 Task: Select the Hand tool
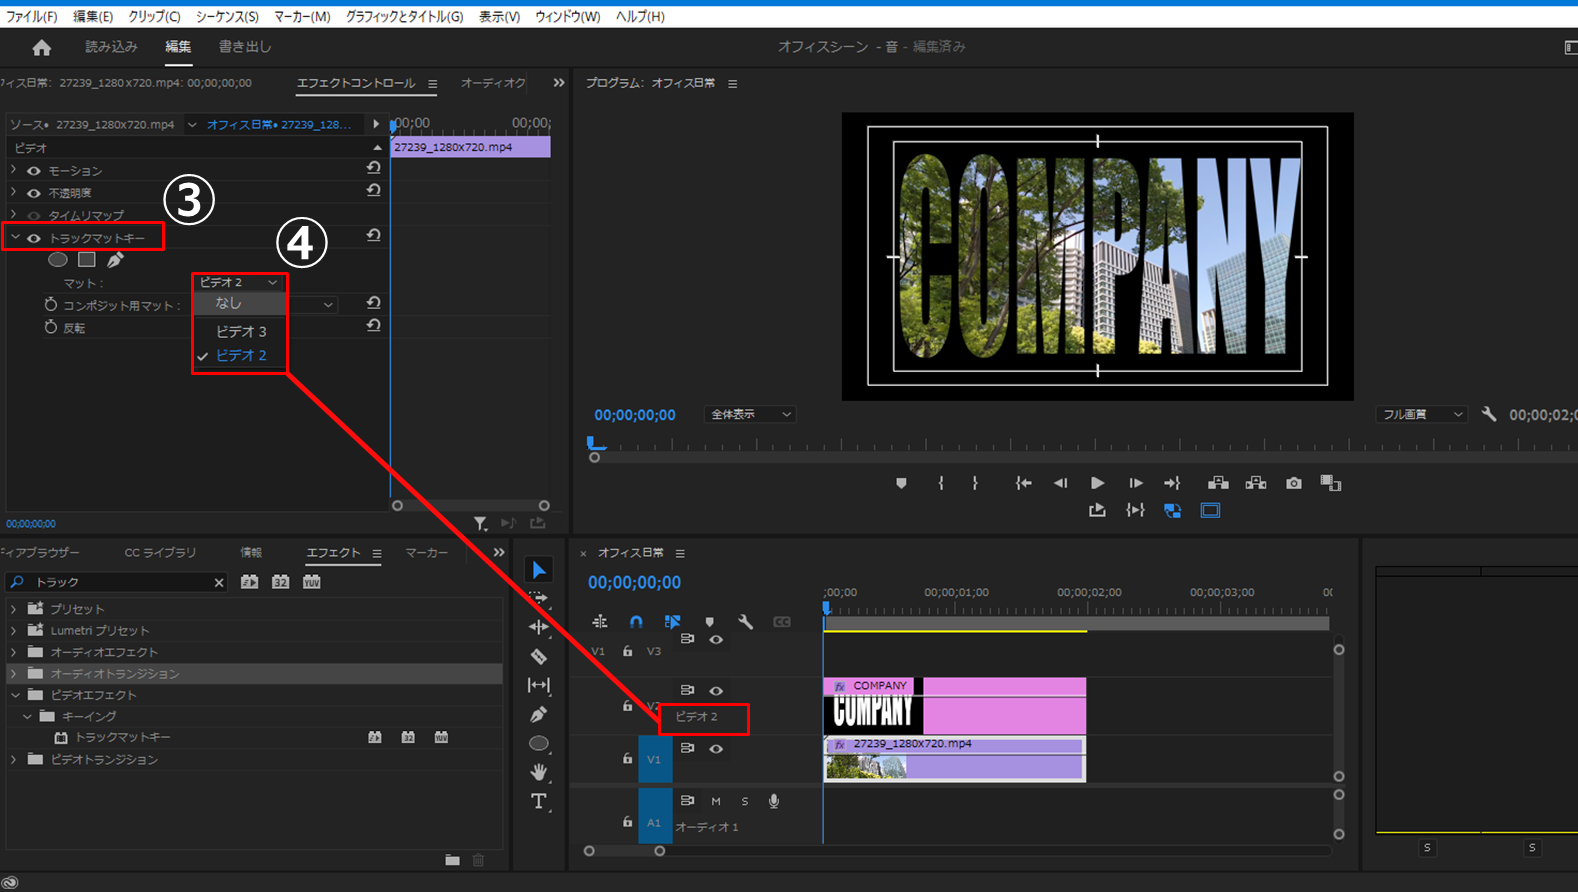point(538,772)
